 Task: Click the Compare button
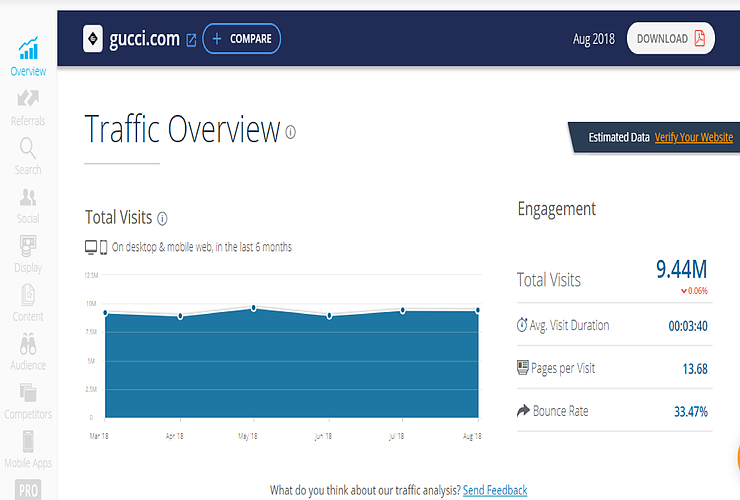pyautogui.click(x=242, y=39)
